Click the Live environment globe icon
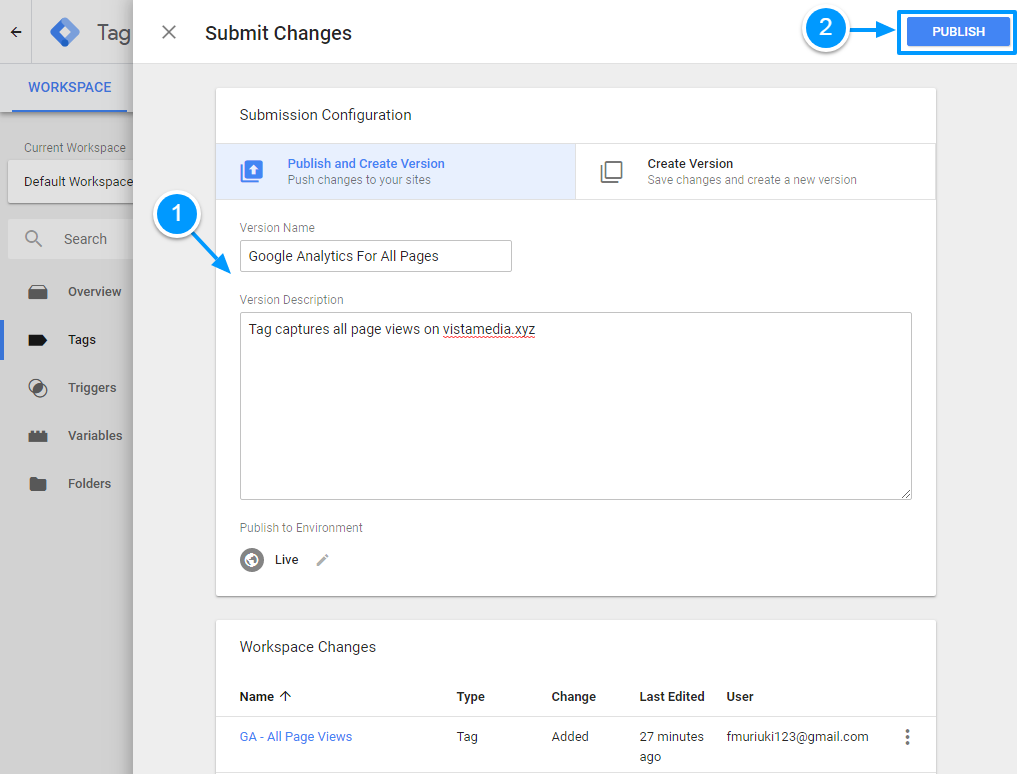Screen dimensions: 1017x774 click(x=252, y=560)
